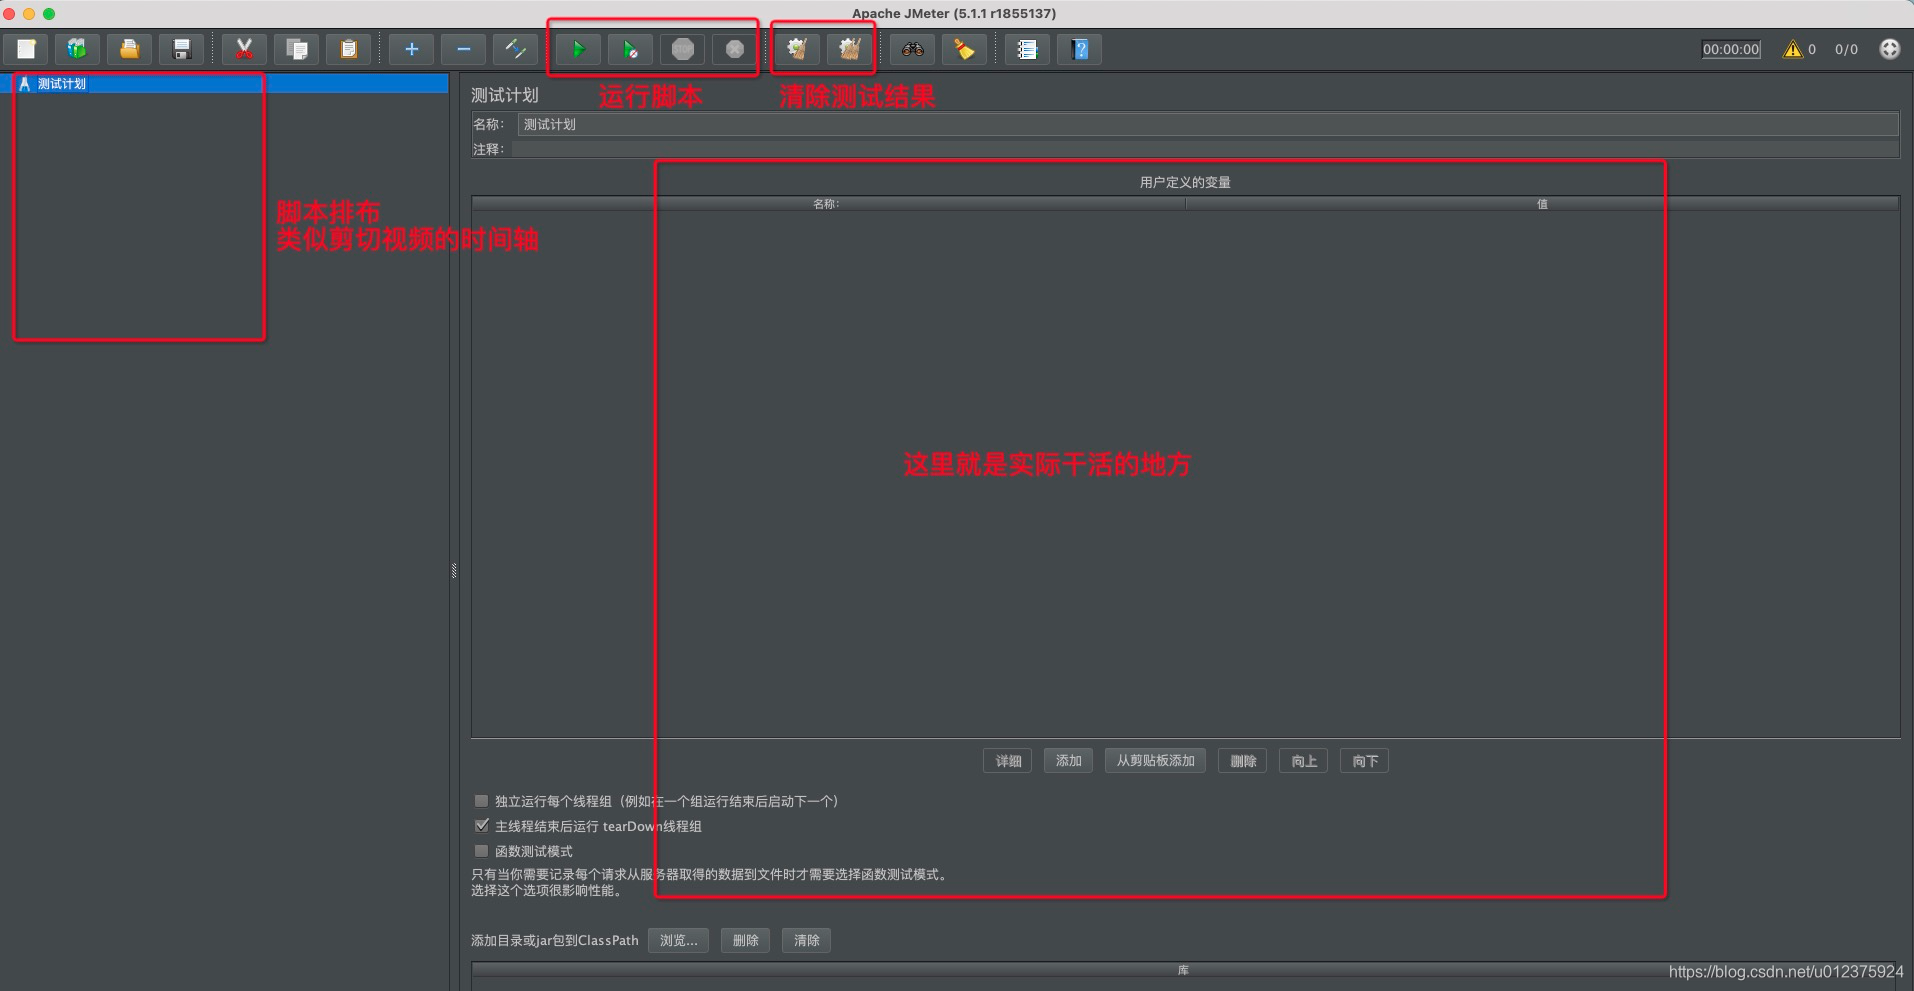Cut the selected element with scissors icon

click(x=244, y=49)
